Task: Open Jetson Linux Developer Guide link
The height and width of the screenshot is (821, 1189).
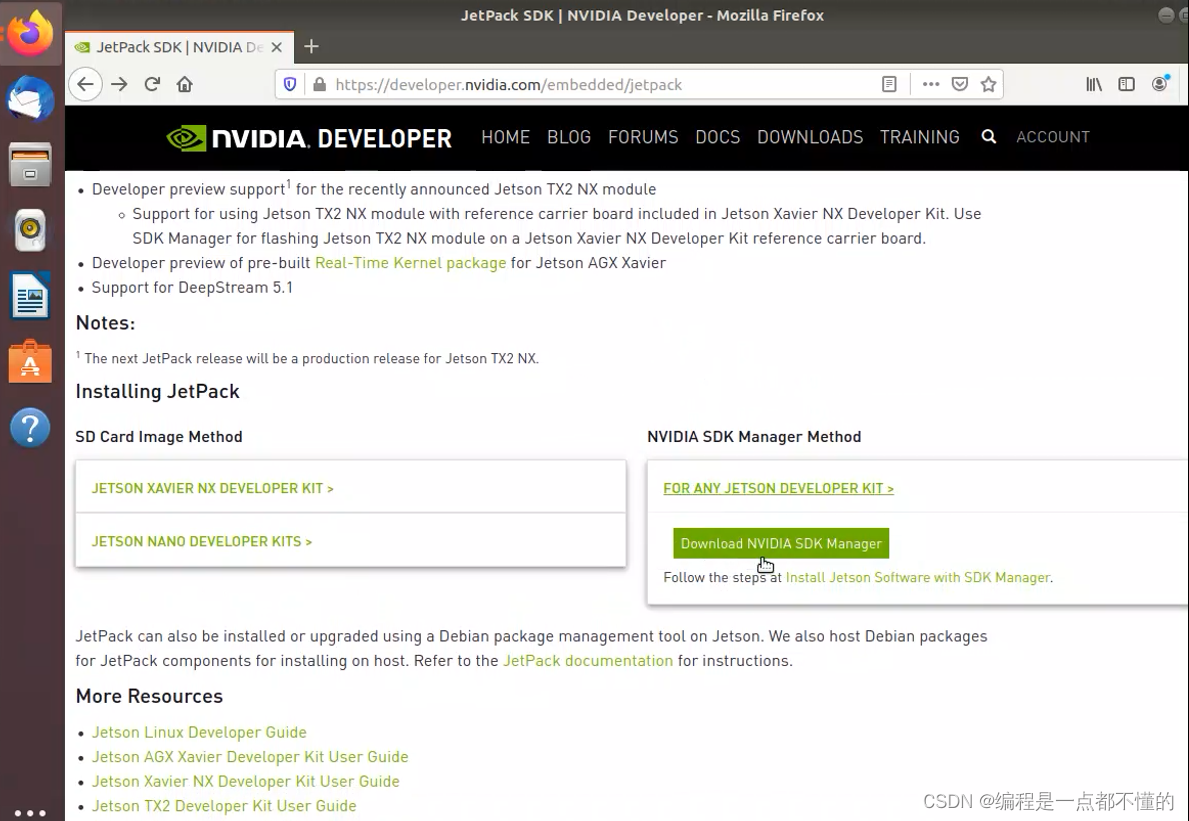Action: pyautogui.click(x=199, y=732)
